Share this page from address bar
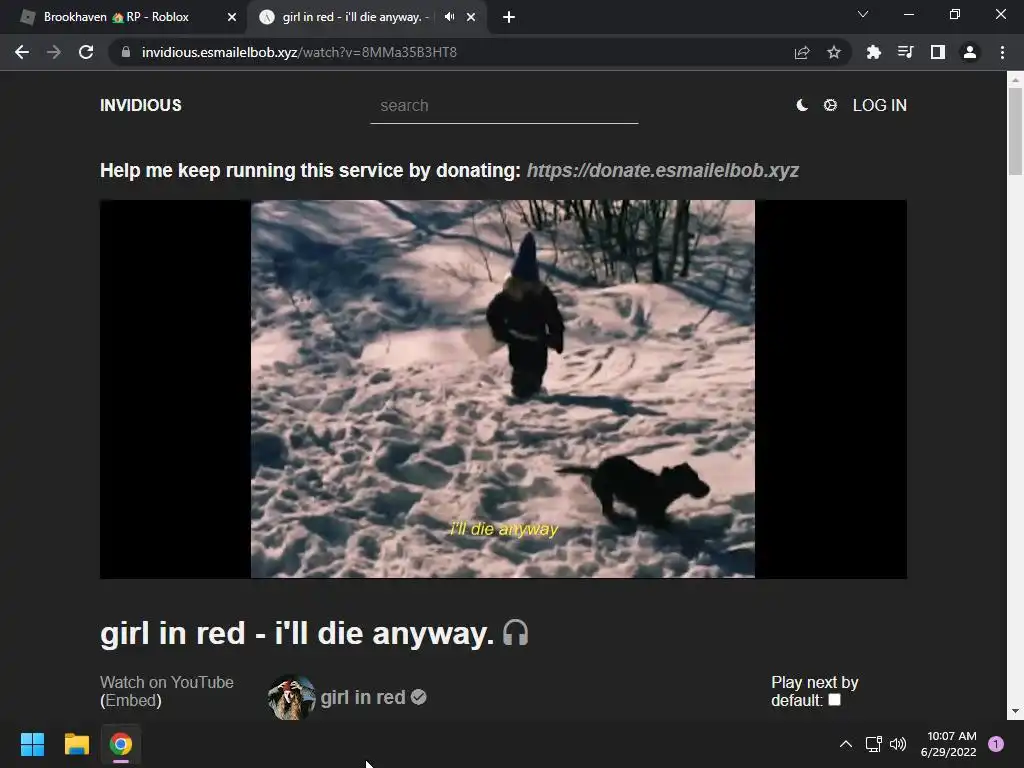The width and height of the screenshot is (1024, 768). point(802,52)
